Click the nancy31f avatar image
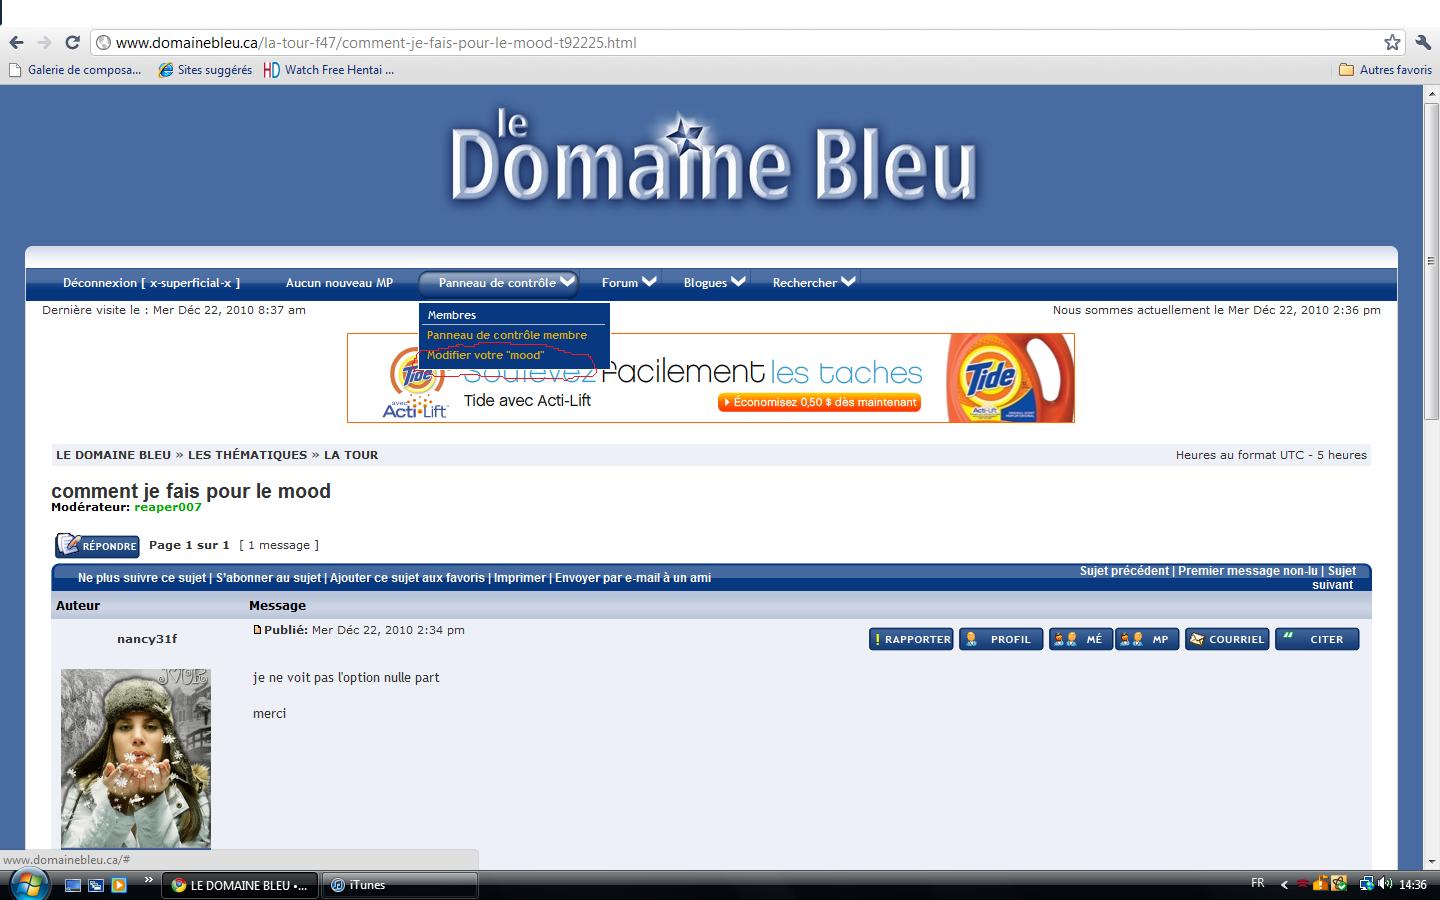 coord(135,758)
